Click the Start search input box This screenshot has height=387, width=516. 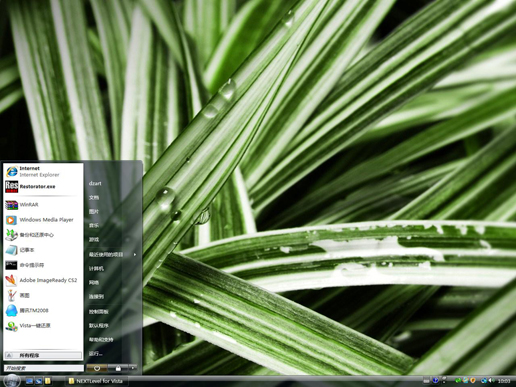coord(43,368)
